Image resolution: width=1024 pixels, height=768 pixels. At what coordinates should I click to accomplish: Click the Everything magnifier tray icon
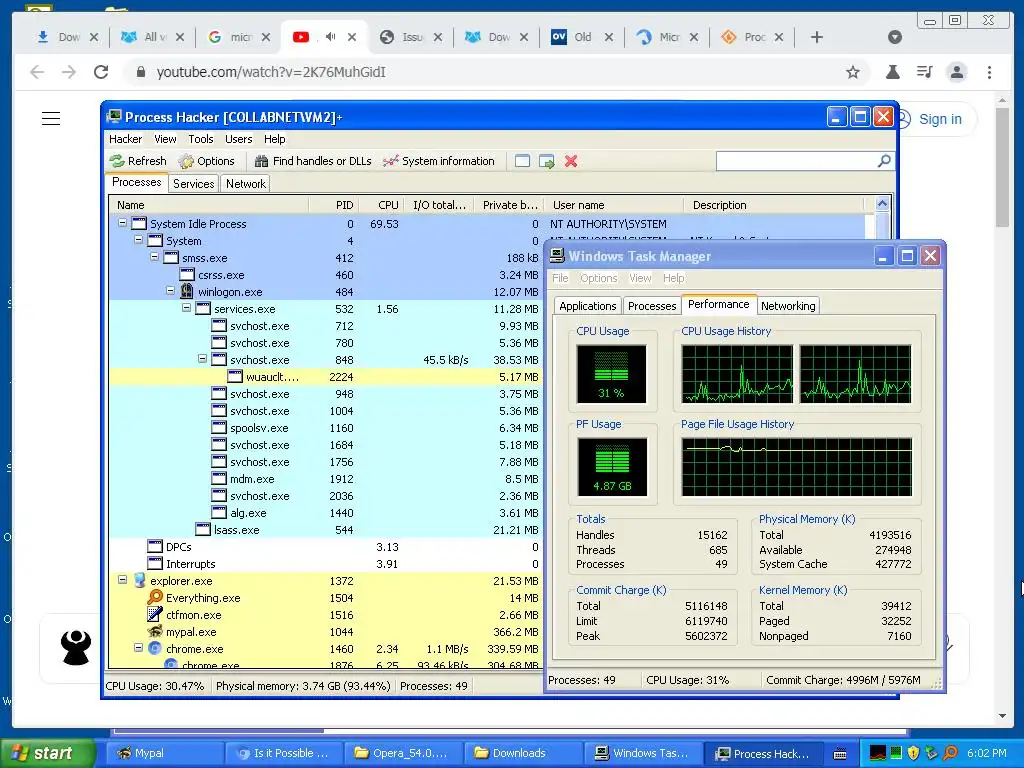click(950, 753)
